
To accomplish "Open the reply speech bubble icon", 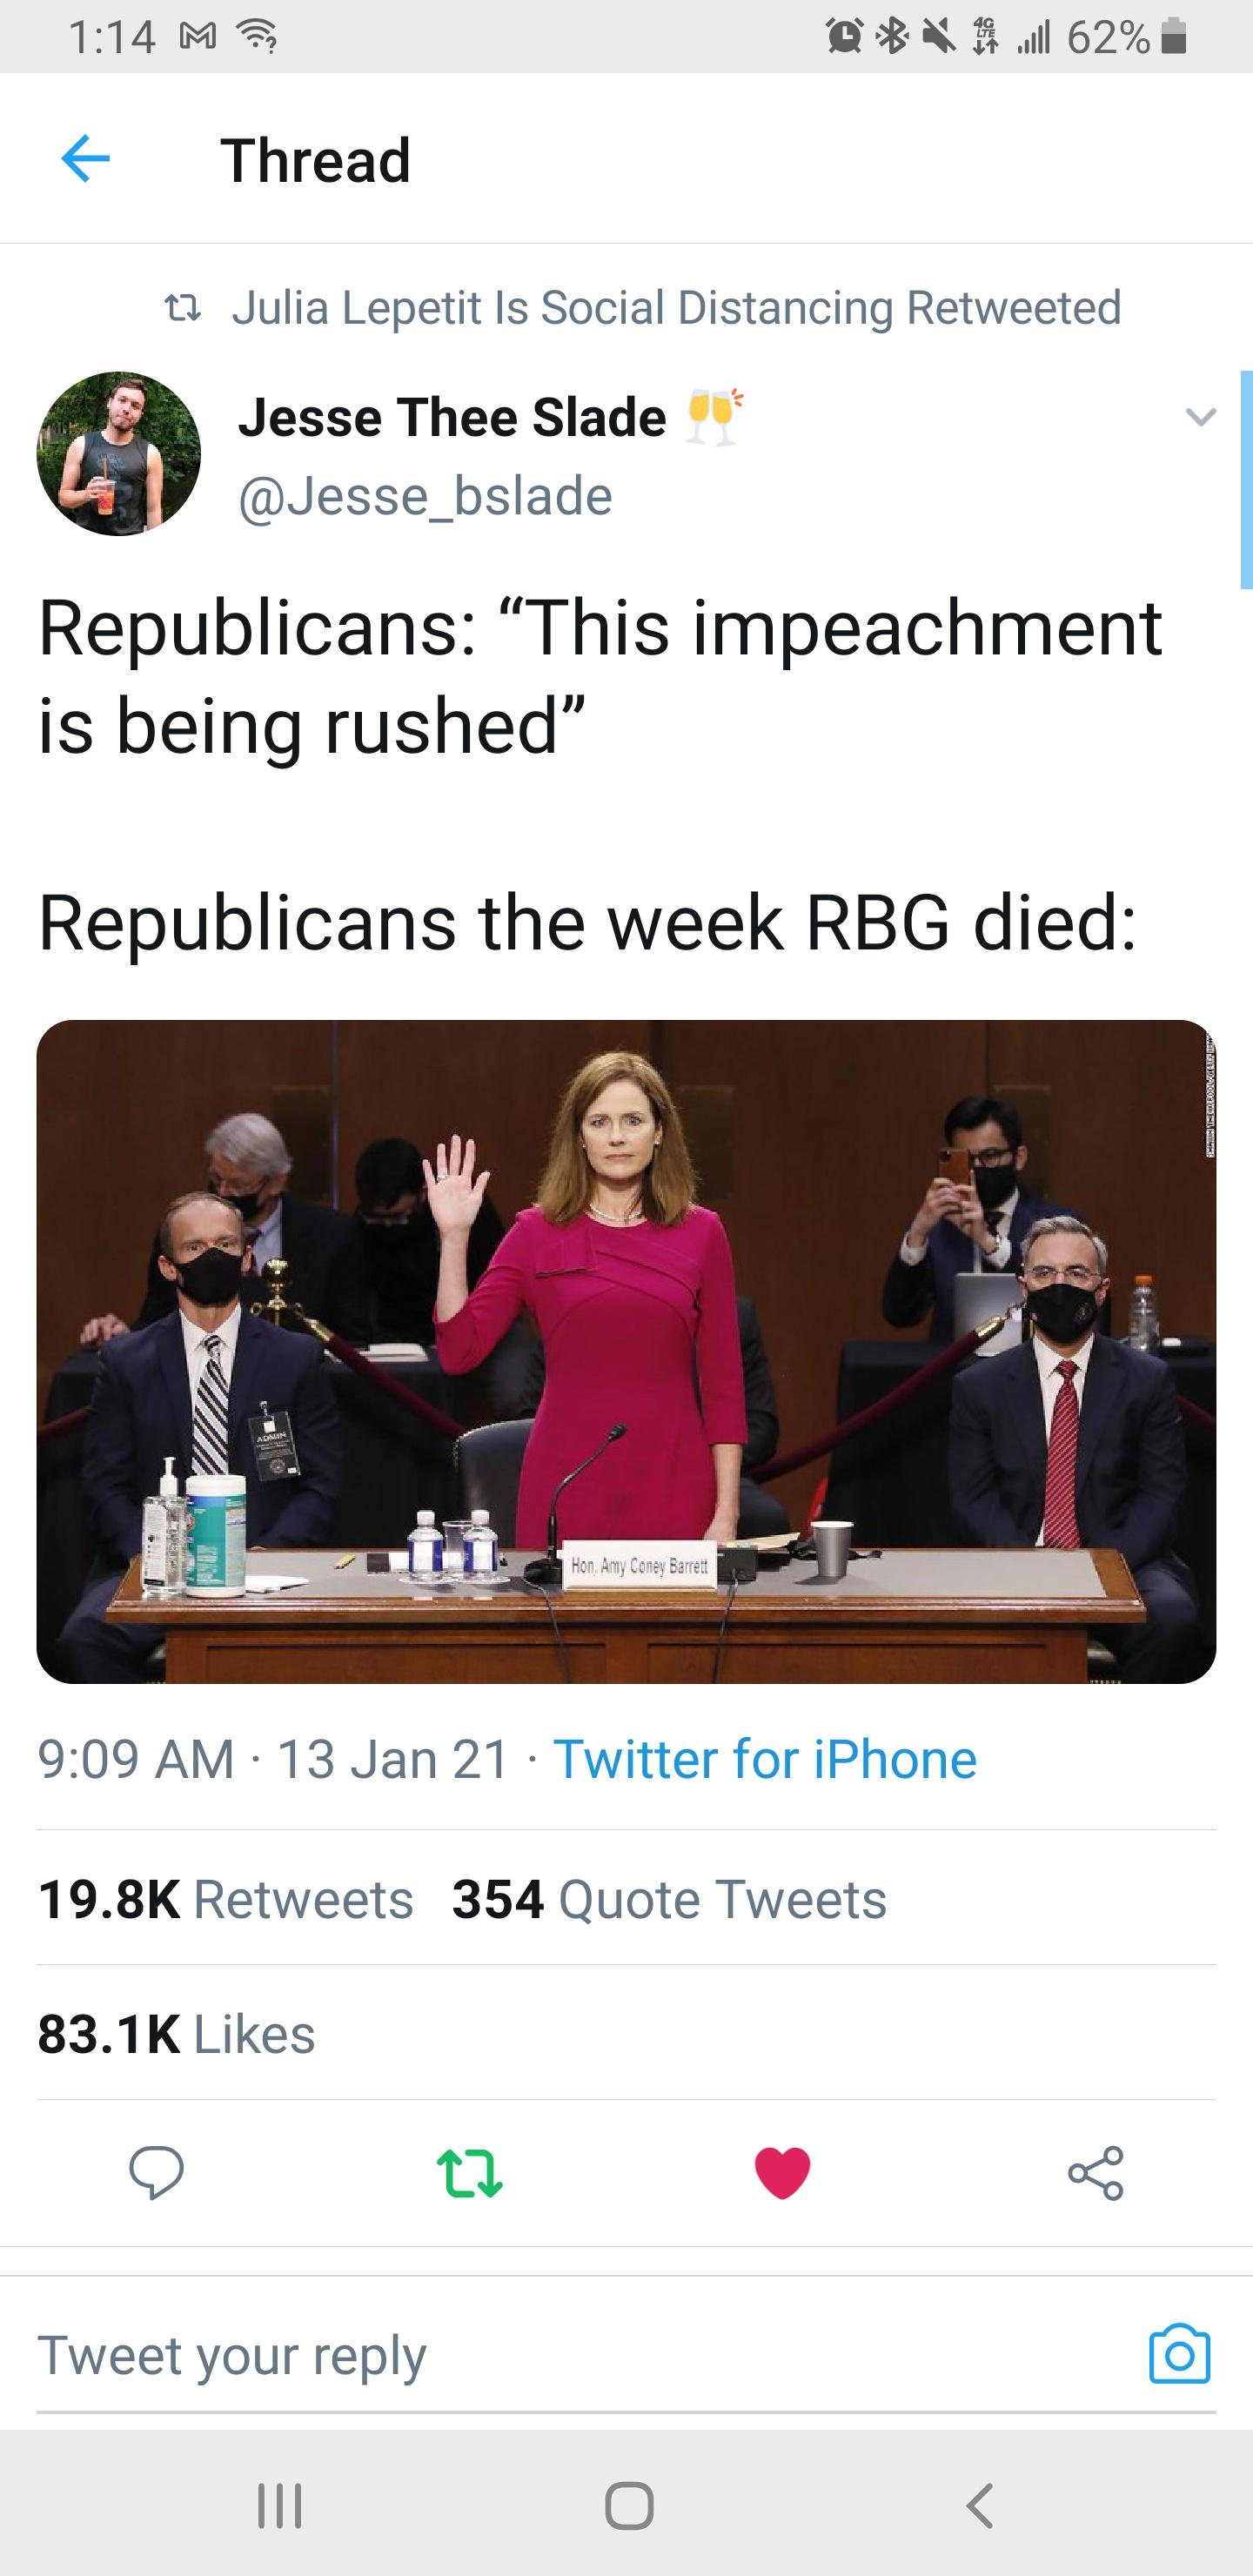I will click(156, 2172).
